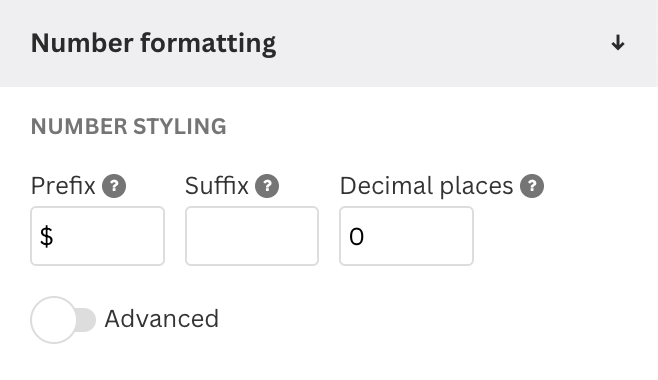Click the Decimal places label text
The width and height of the screenshot is (658, 380).
(426, 186)
